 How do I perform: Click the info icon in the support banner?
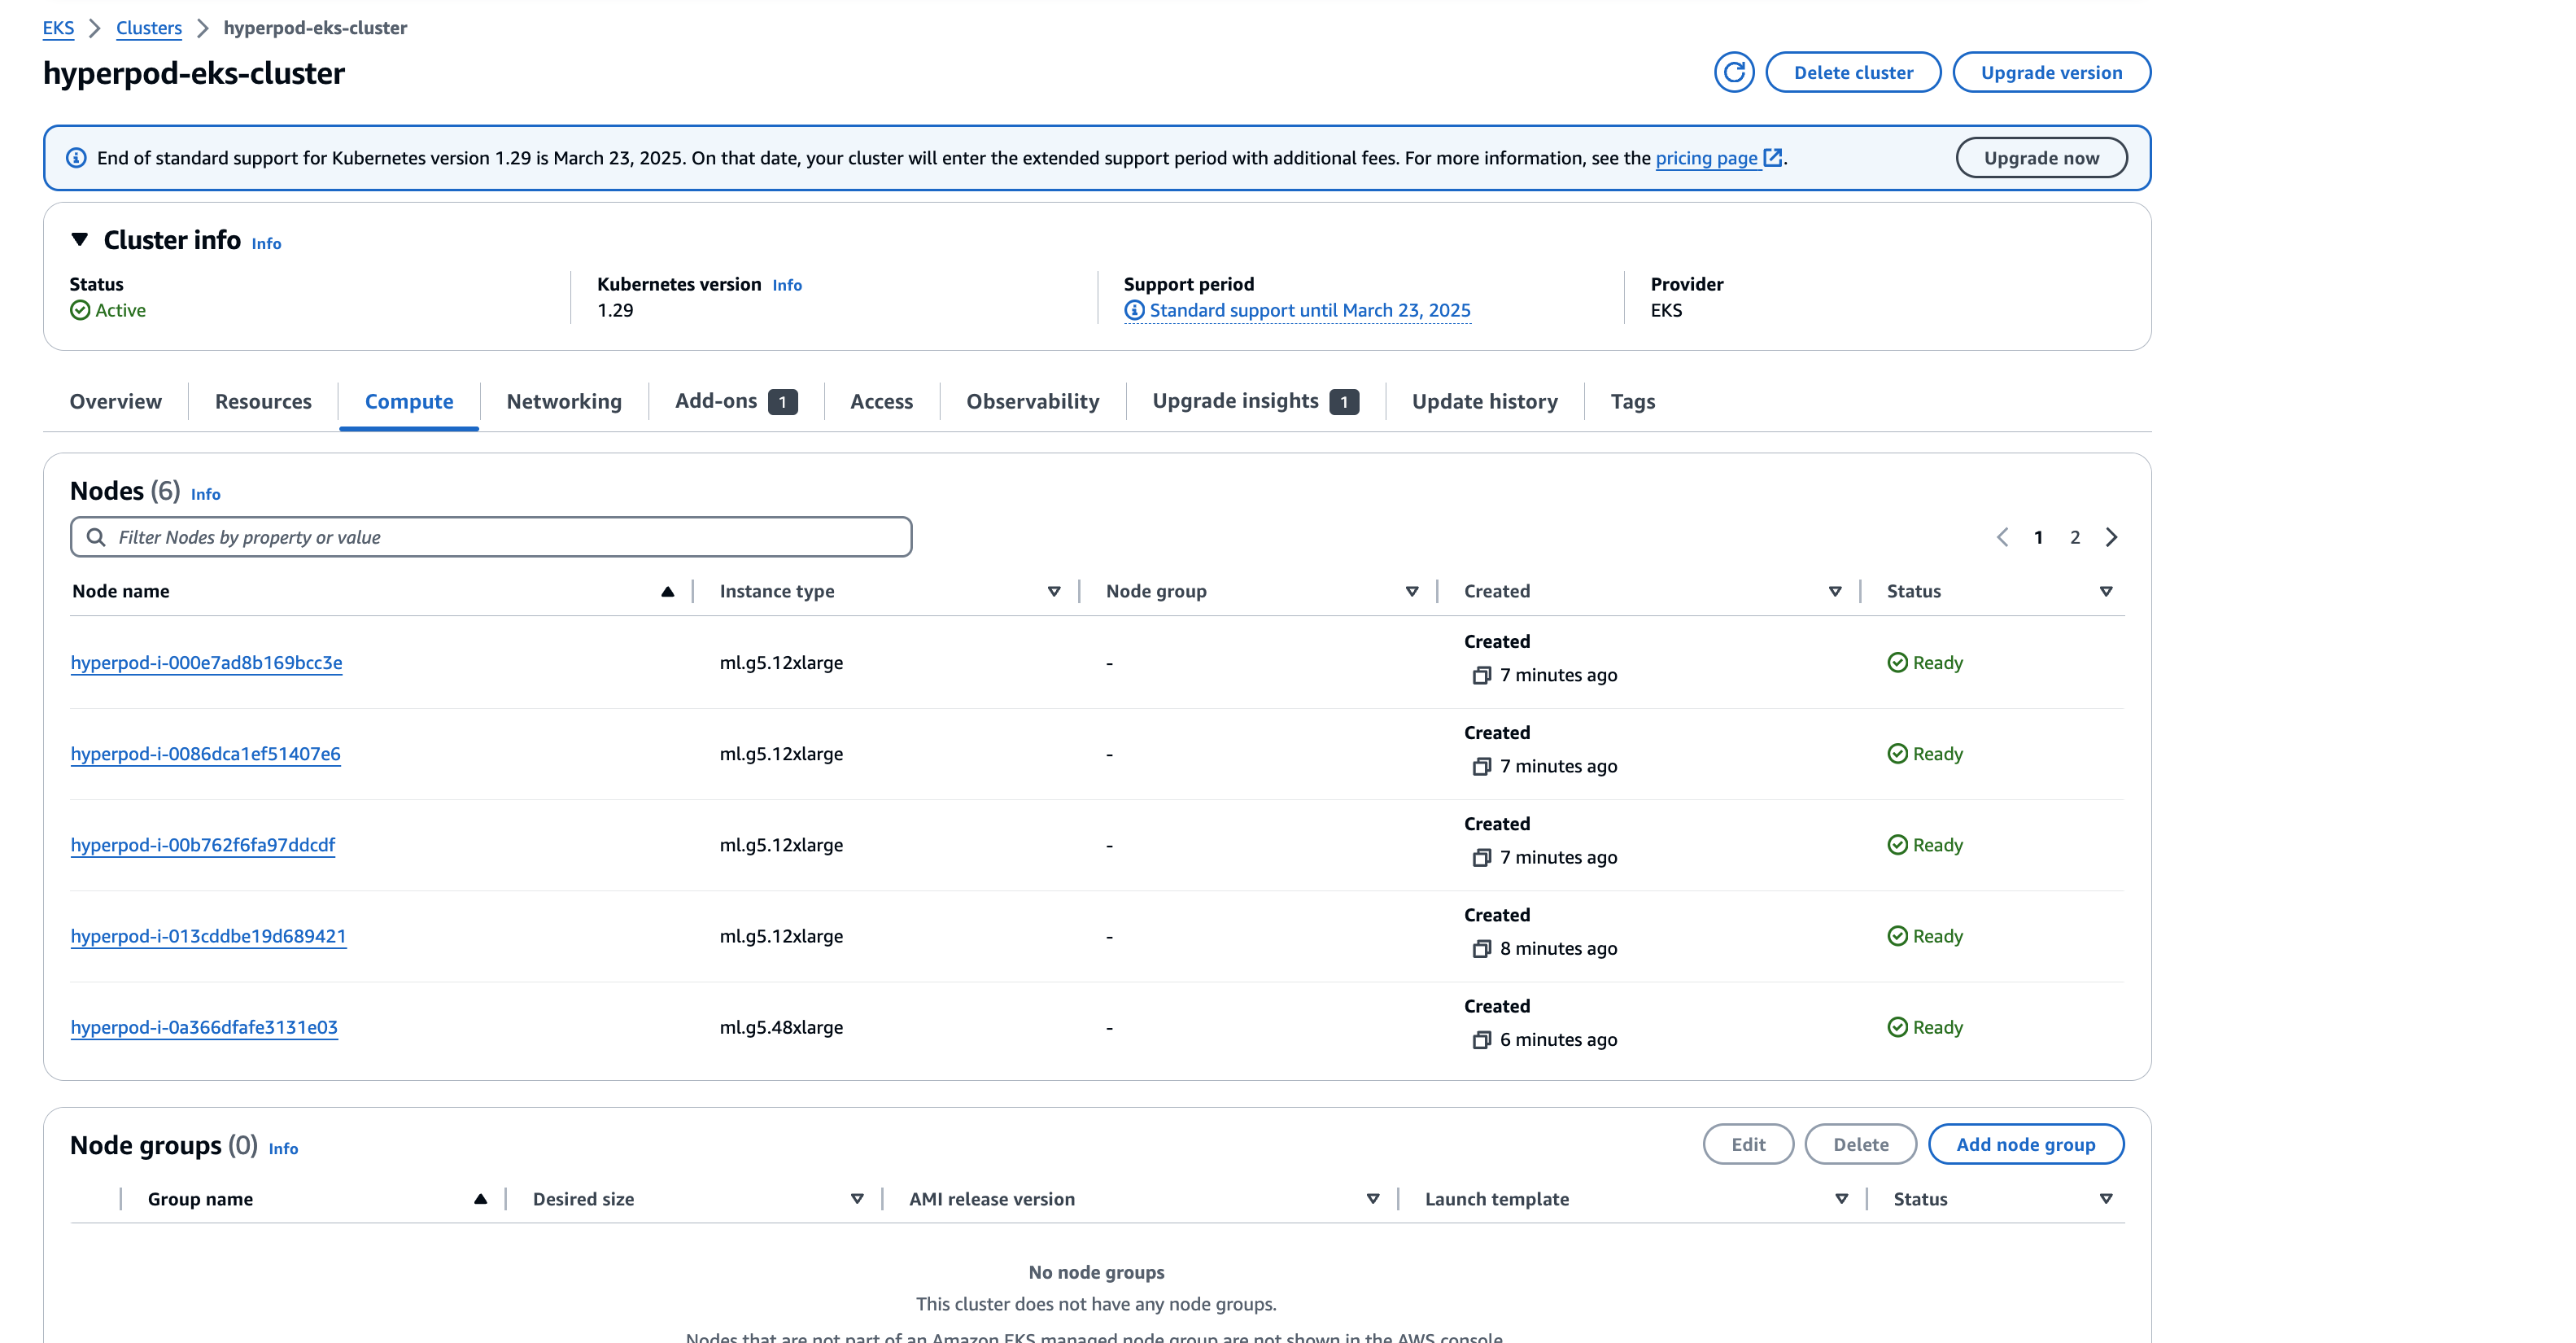click(76, 157)
